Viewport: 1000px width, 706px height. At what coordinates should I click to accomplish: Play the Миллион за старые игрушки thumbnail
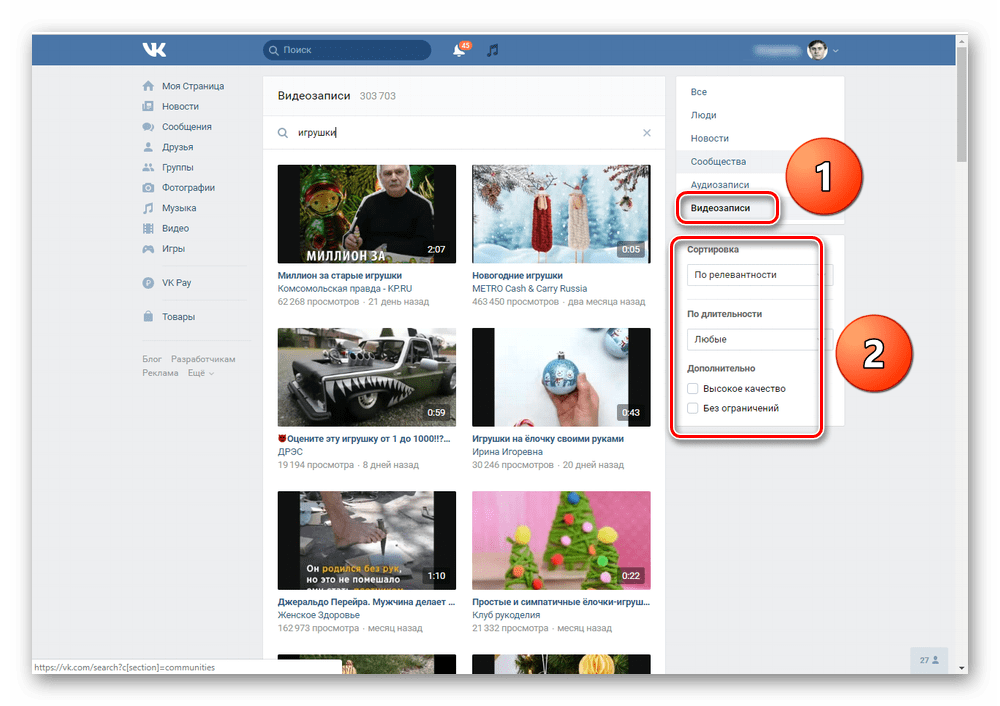pyautogui.click(x=367, y=214)
